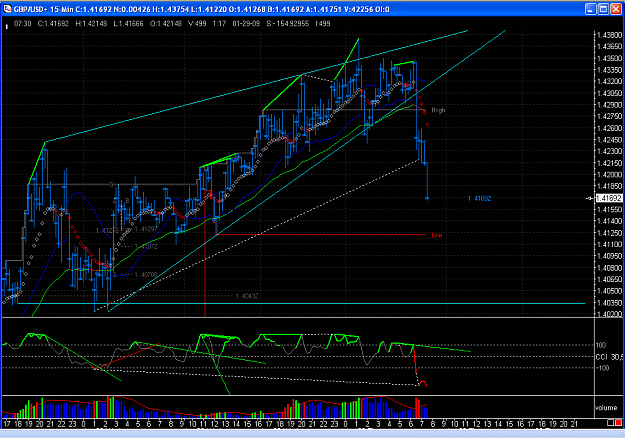Select the red "Low" line label

pos(437,235)
